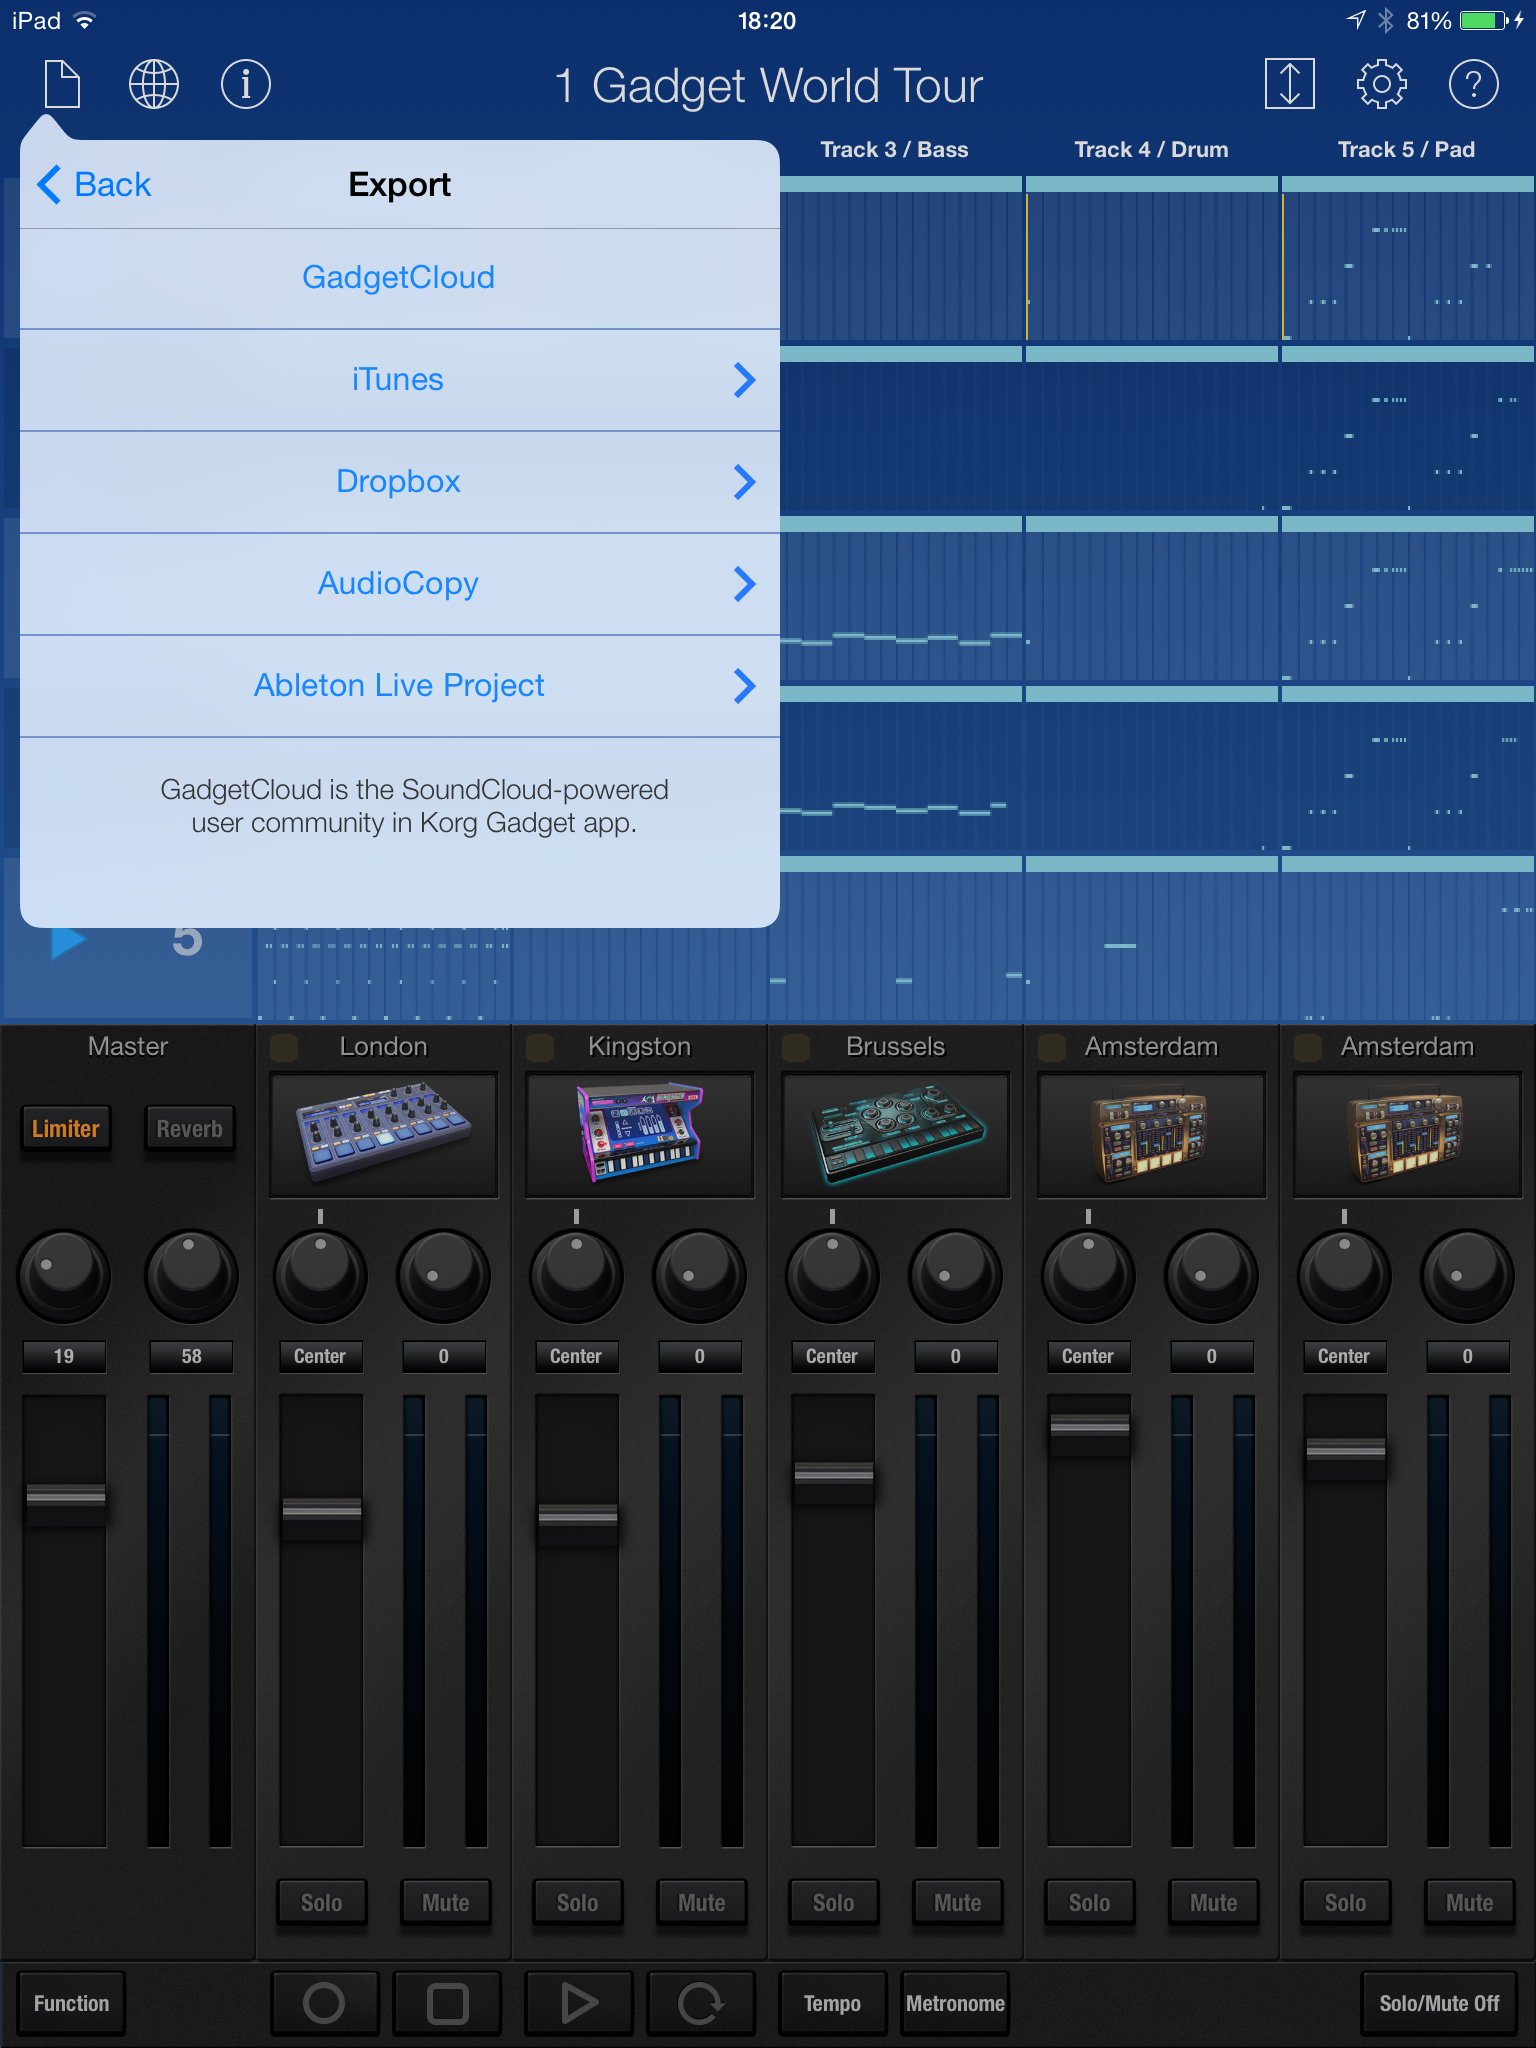The image size is (1536, 2048).
Task: Solo the Brussels track
Action: (x=834, y=1903)
